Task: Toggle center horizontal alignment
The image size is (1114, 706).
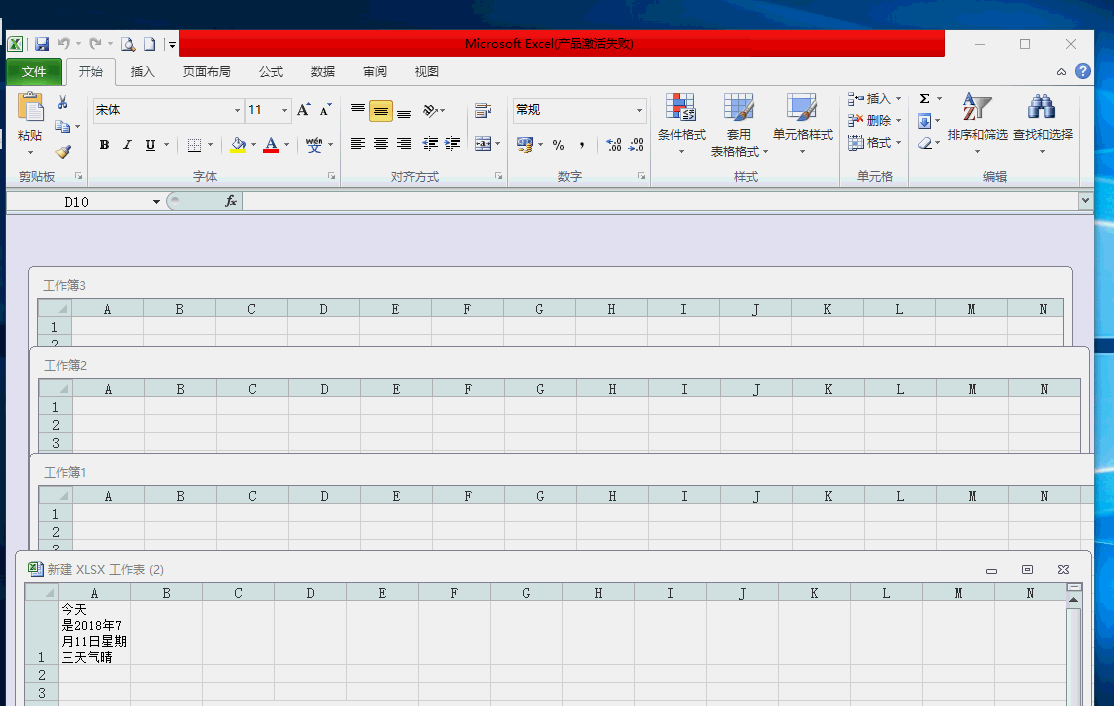Action: pos(381,143)
